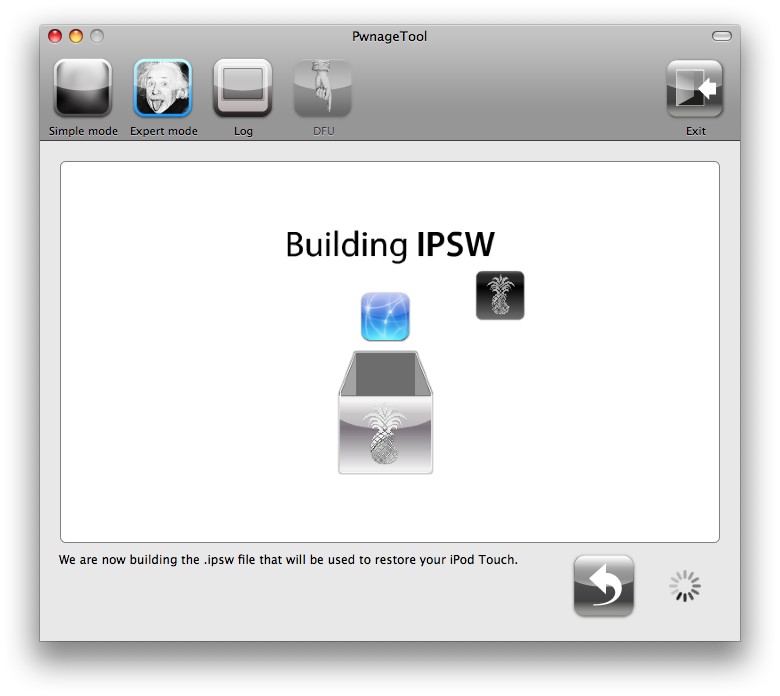Toggle toolbar with the title bar pill button
Viewport: 780px width, 696px height.
point(721,36)
